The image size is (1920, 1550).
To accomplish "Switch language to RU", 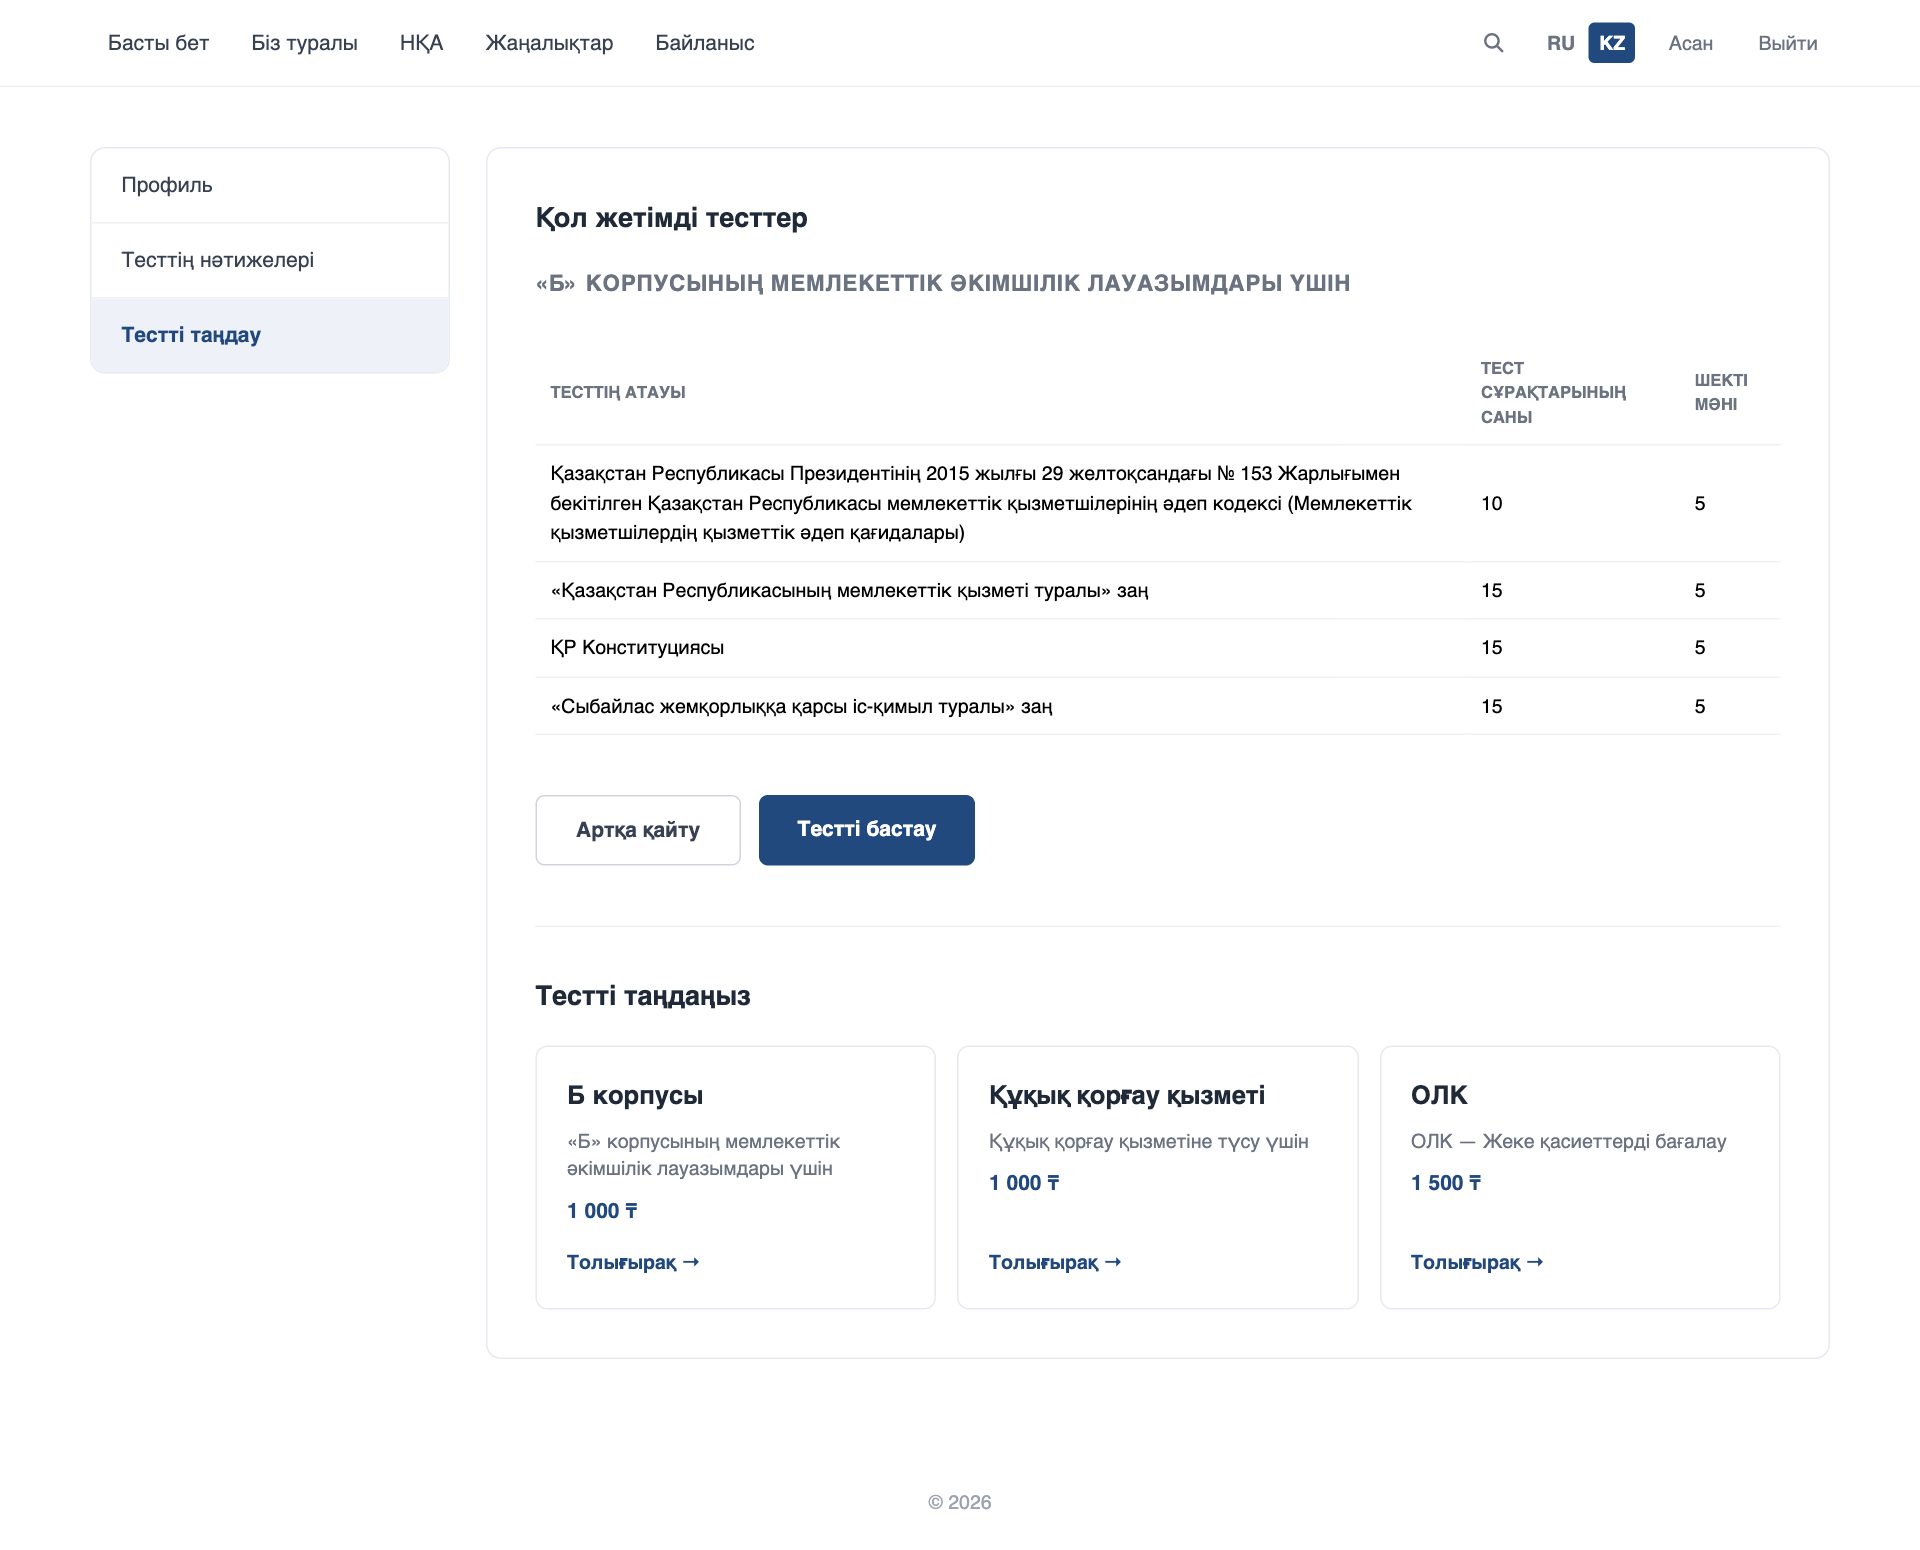I will click(1560, 43).
